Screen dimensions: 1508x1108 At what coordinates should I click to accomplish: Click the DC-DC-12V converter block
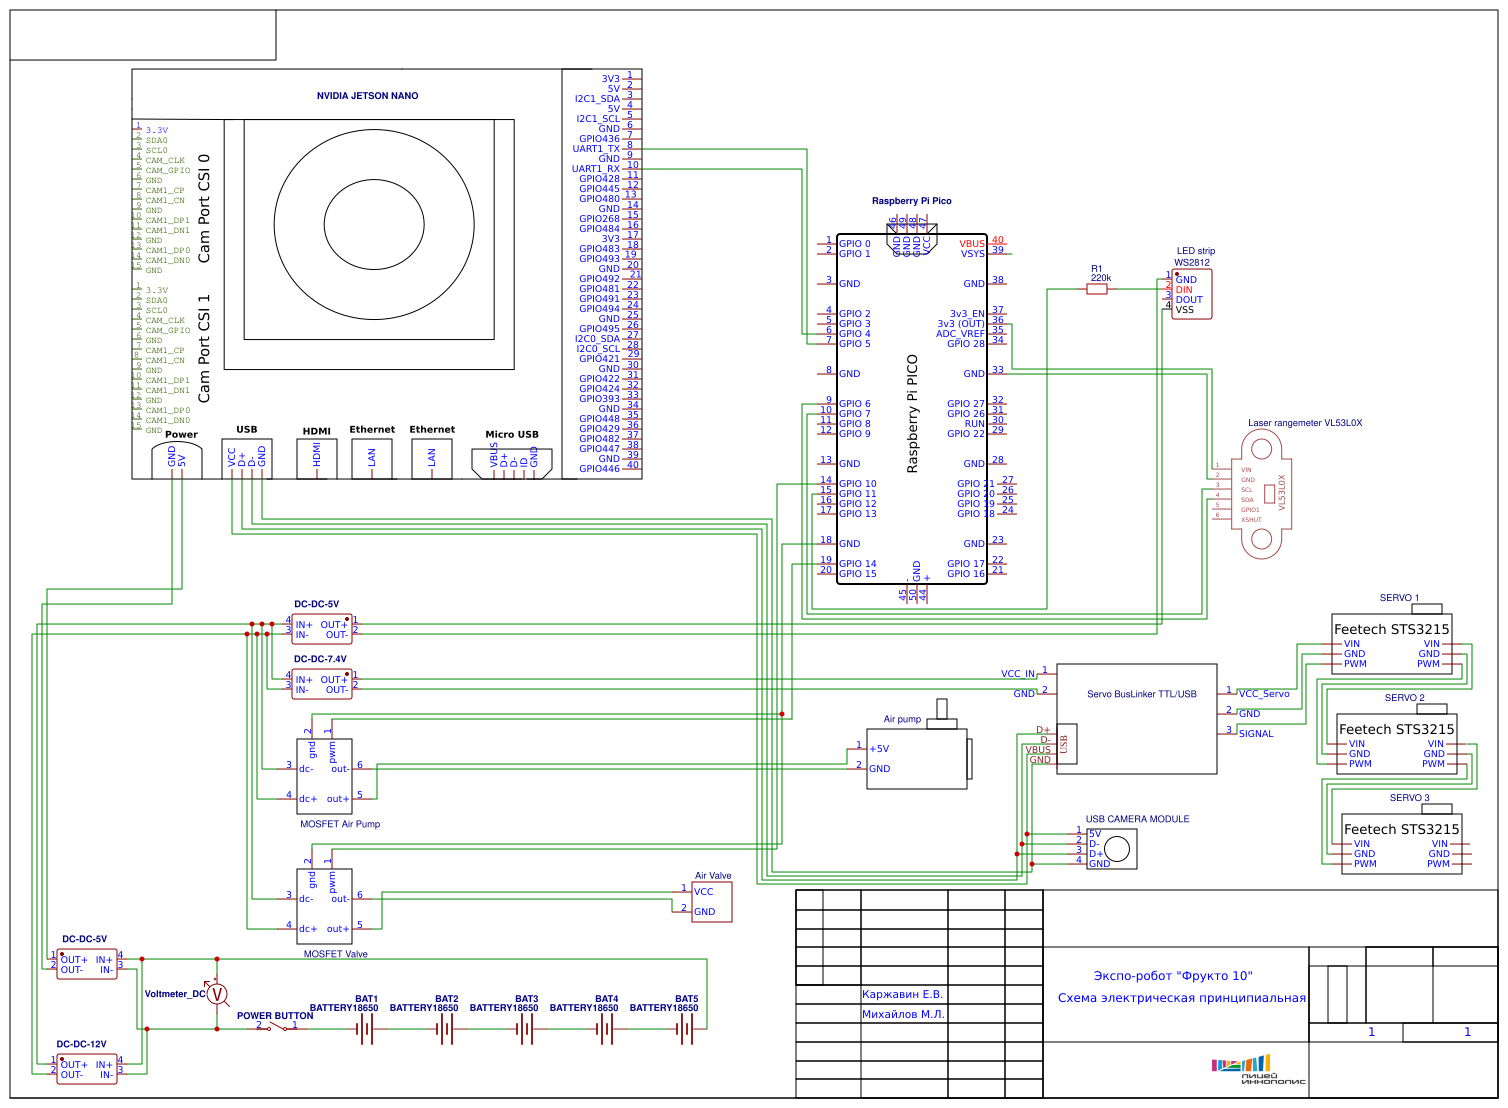(x=87, y=1069)
